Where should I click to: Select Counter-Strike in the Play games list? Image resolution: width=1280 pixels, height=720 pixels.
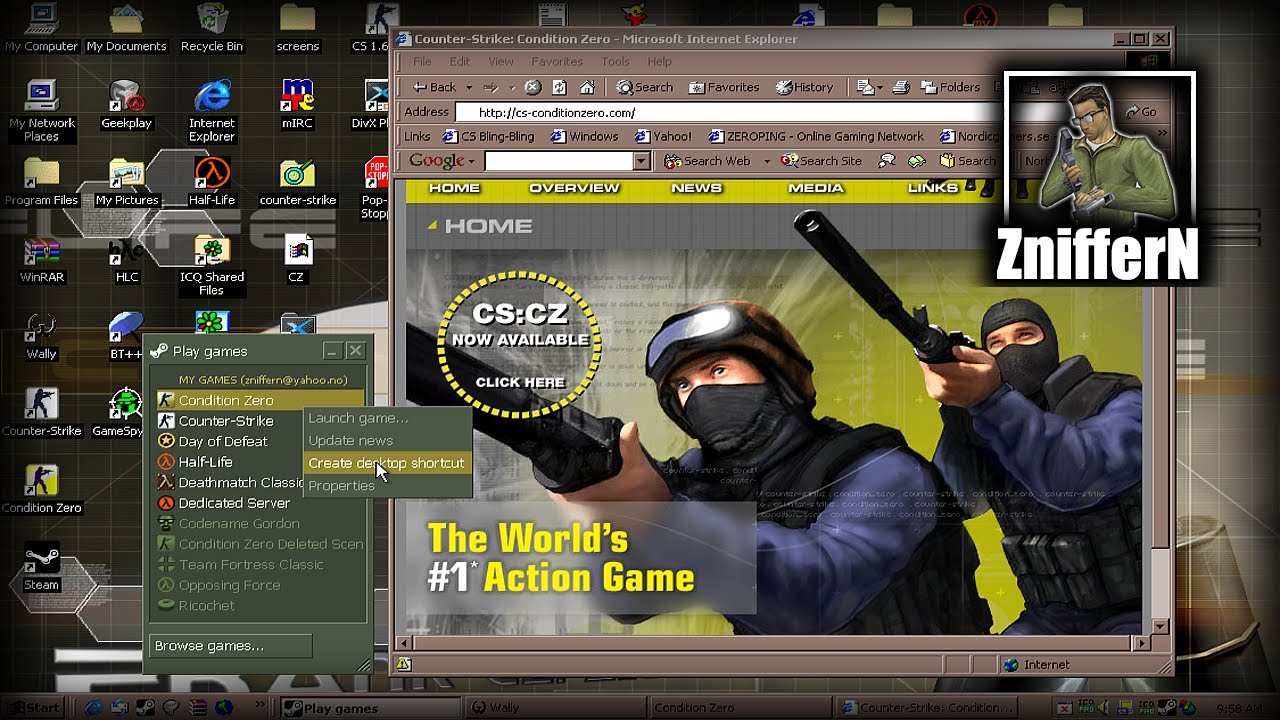[228, 421]
